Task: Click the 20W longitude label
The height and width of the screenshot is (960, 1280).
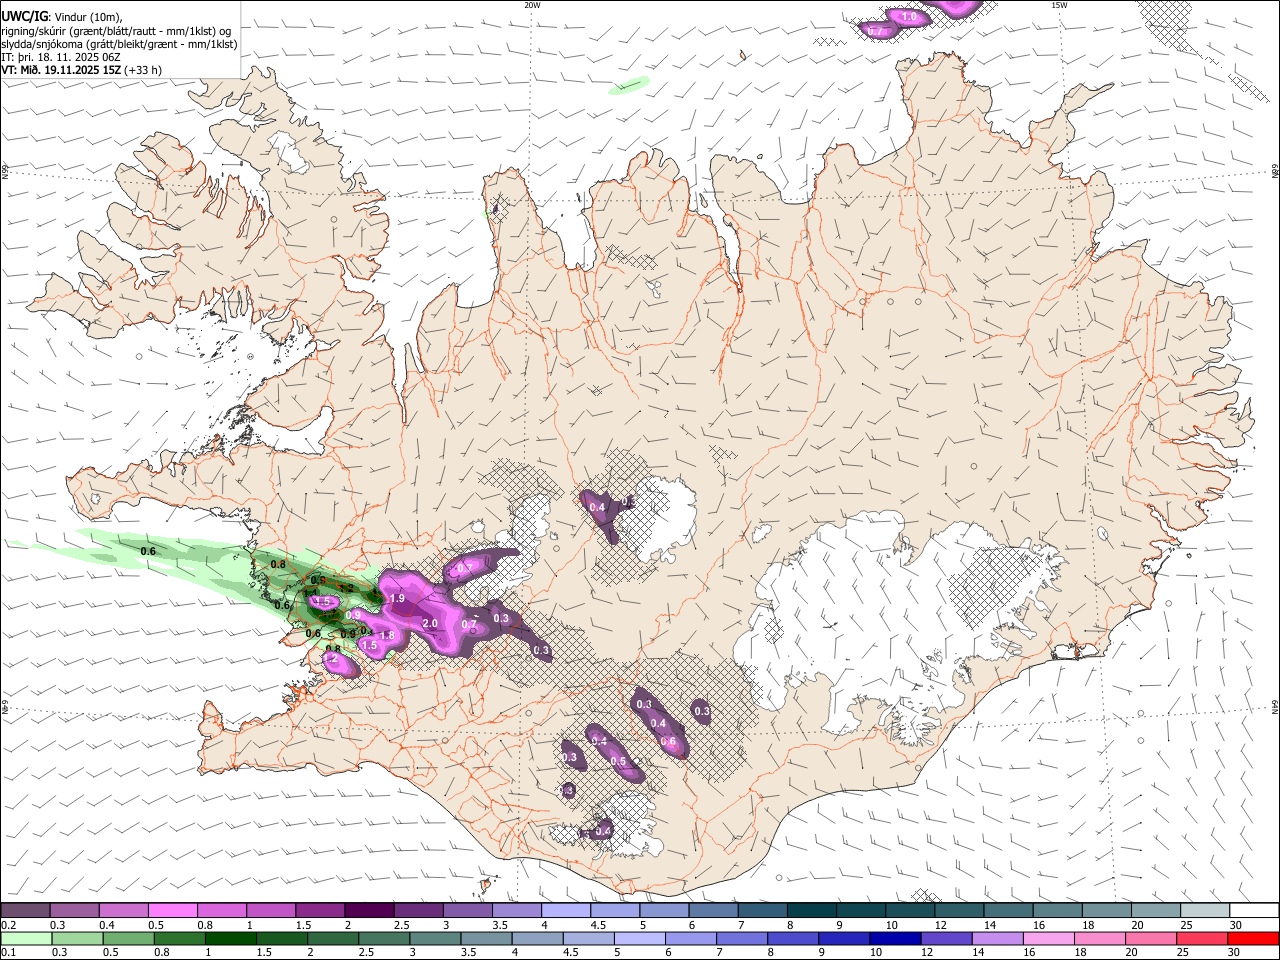Action: pyautogui.click(x=532, y=5)
